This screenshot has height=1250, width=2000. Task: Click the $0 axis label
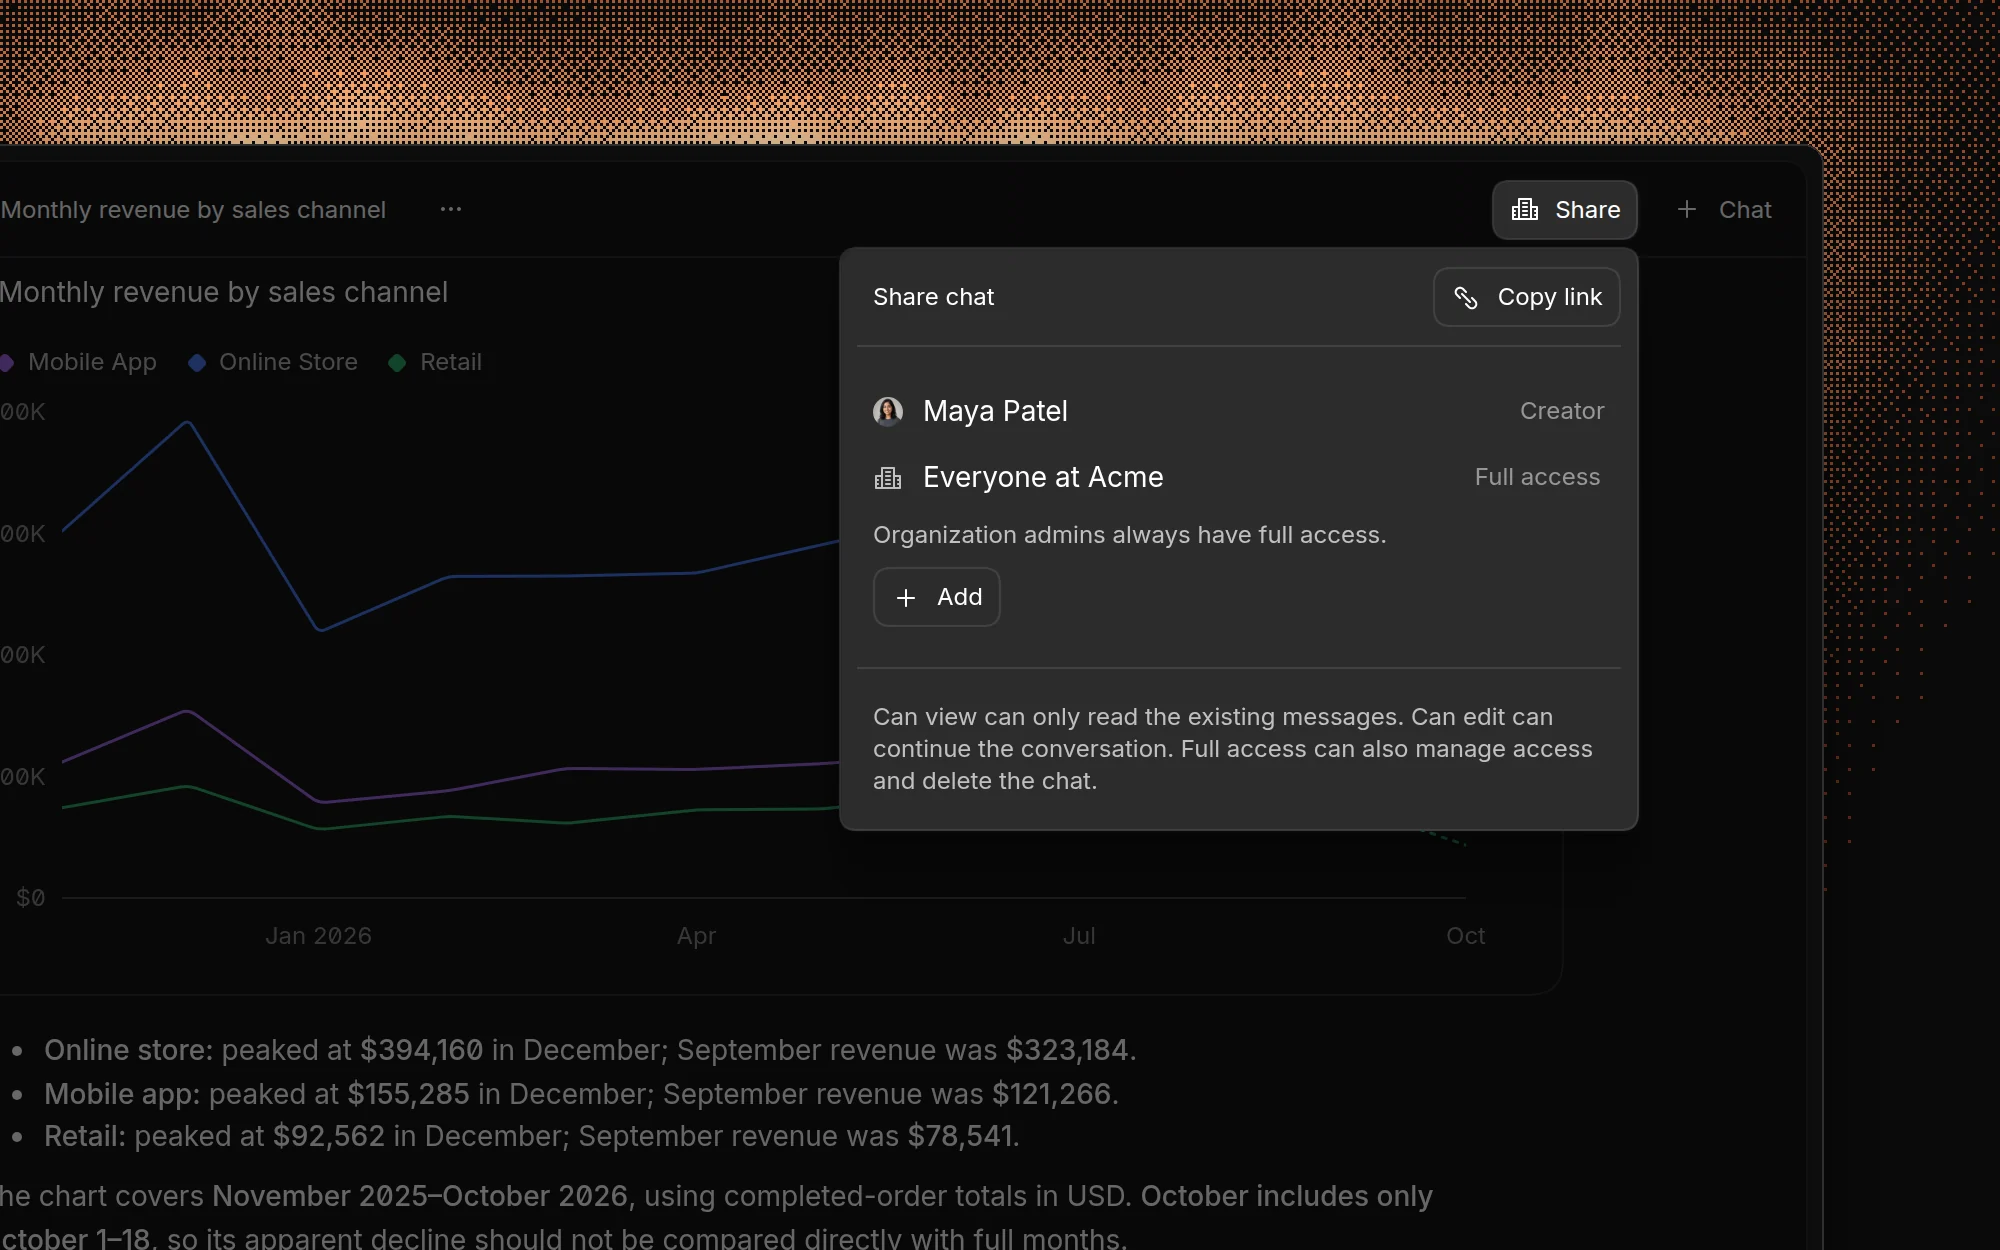click(x=30, y=898)
